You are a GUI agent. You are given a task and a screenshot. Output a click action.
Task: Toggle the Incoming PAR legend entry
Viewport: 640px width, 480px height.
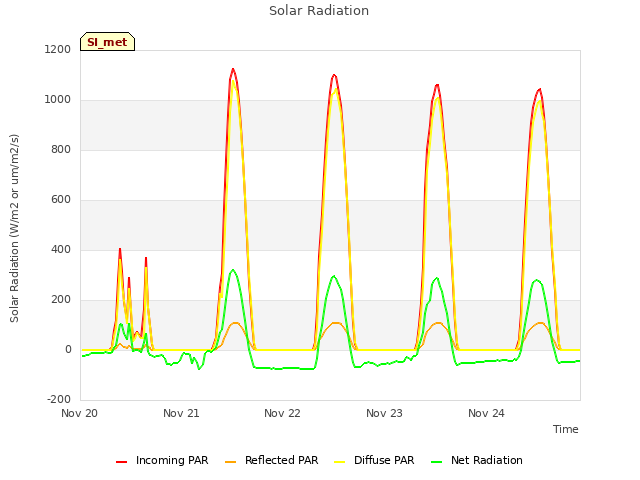(x=162, y=460)
